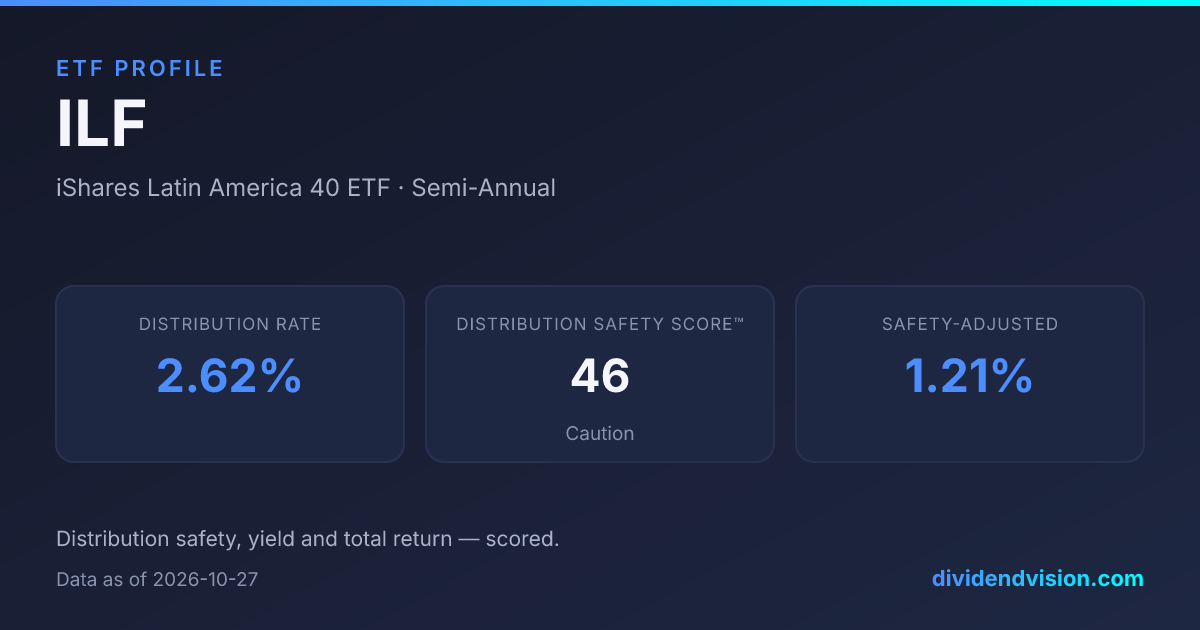Click the Data as of 2026-10-27 text

click(158, 579)
